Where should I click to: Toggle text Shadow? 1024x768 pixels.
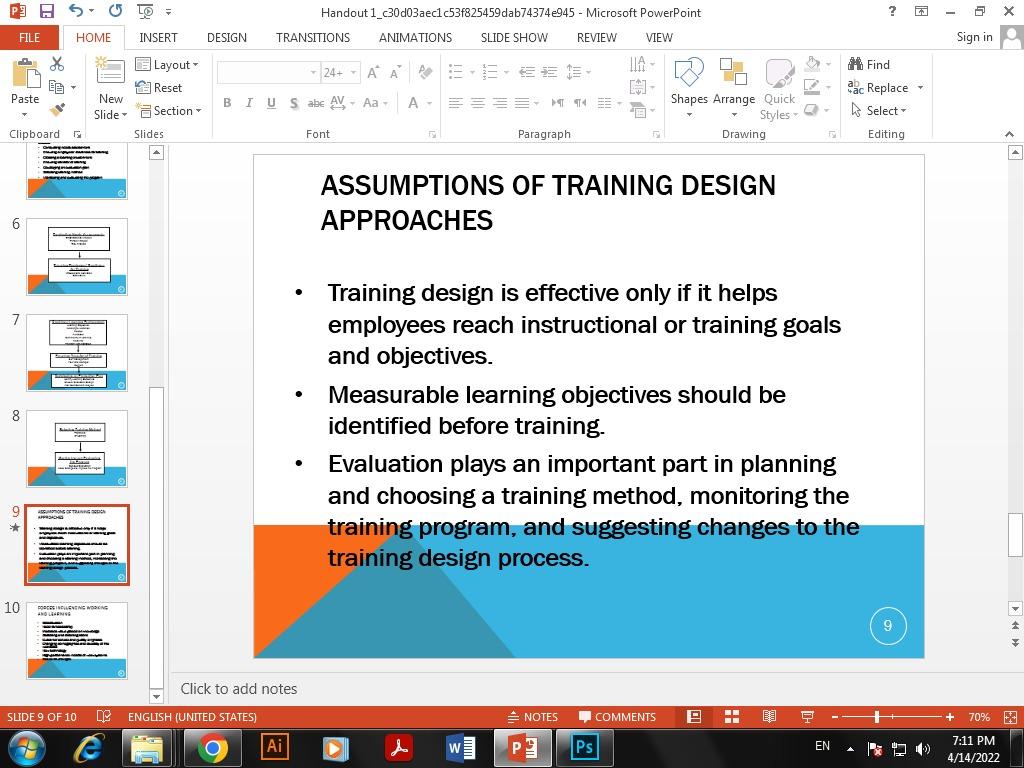pyautogui.click(x=294, y=103)
